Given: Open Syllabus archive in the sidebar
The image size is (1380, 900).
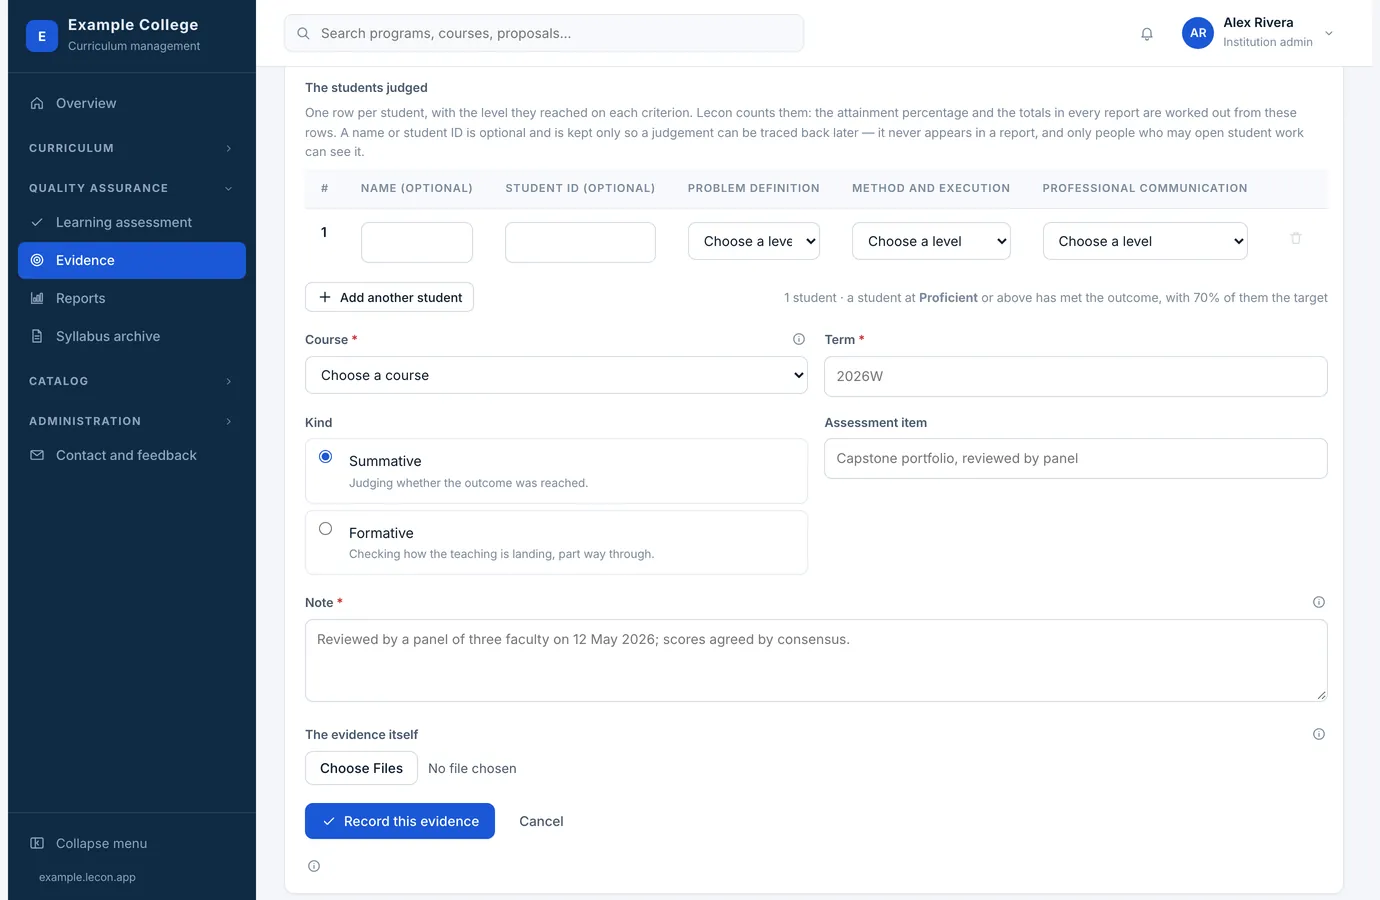Looking at the screenshot, I should (131, 336).
